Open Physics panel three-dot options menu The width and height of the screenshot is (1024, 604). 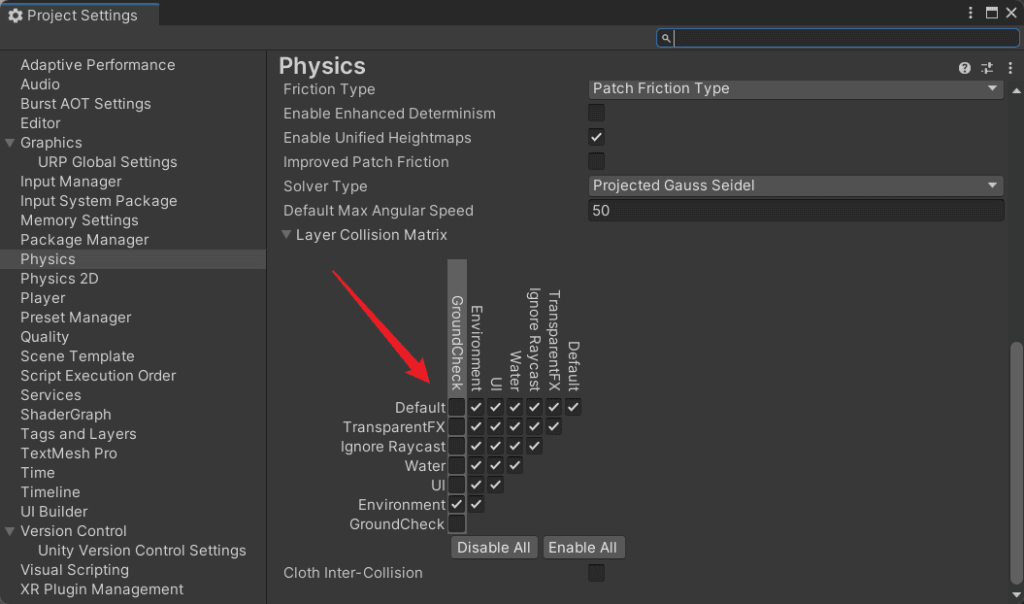[1010, 68]
